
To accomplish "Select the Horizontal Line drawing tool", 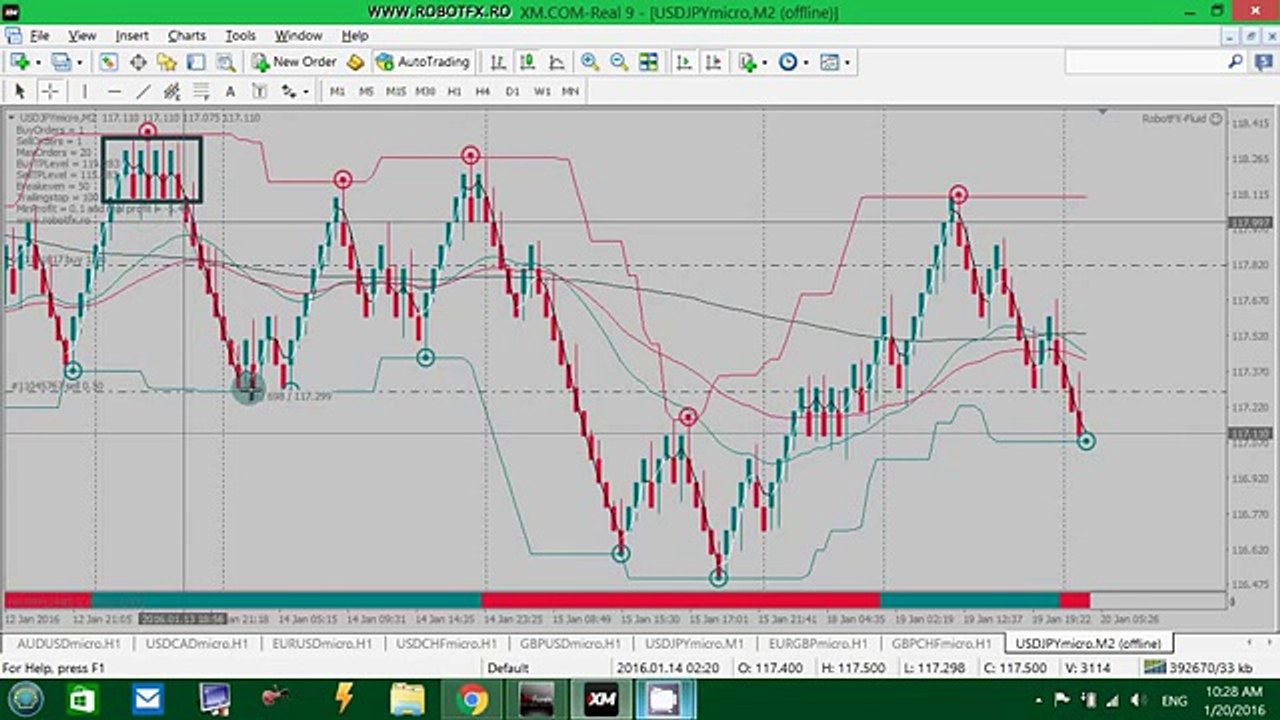I will click(x=113, y=91).
